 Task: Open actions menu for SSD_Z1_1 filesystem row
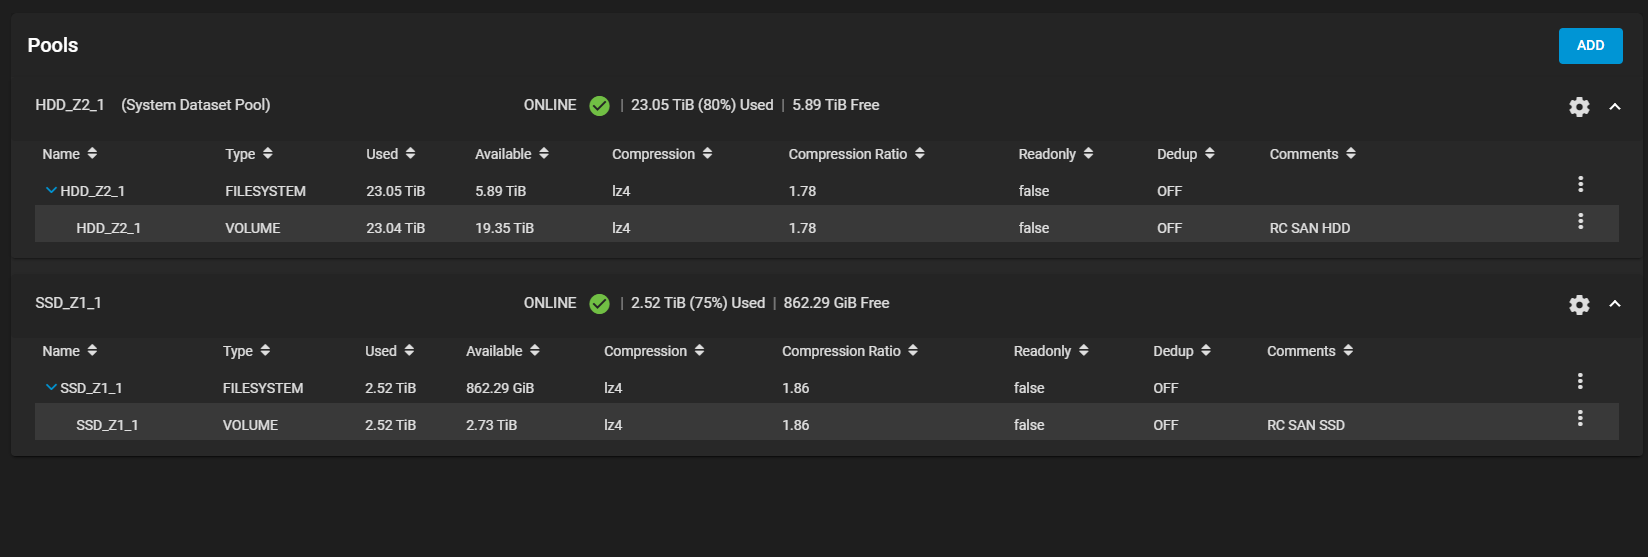[x=1580, y=381]
